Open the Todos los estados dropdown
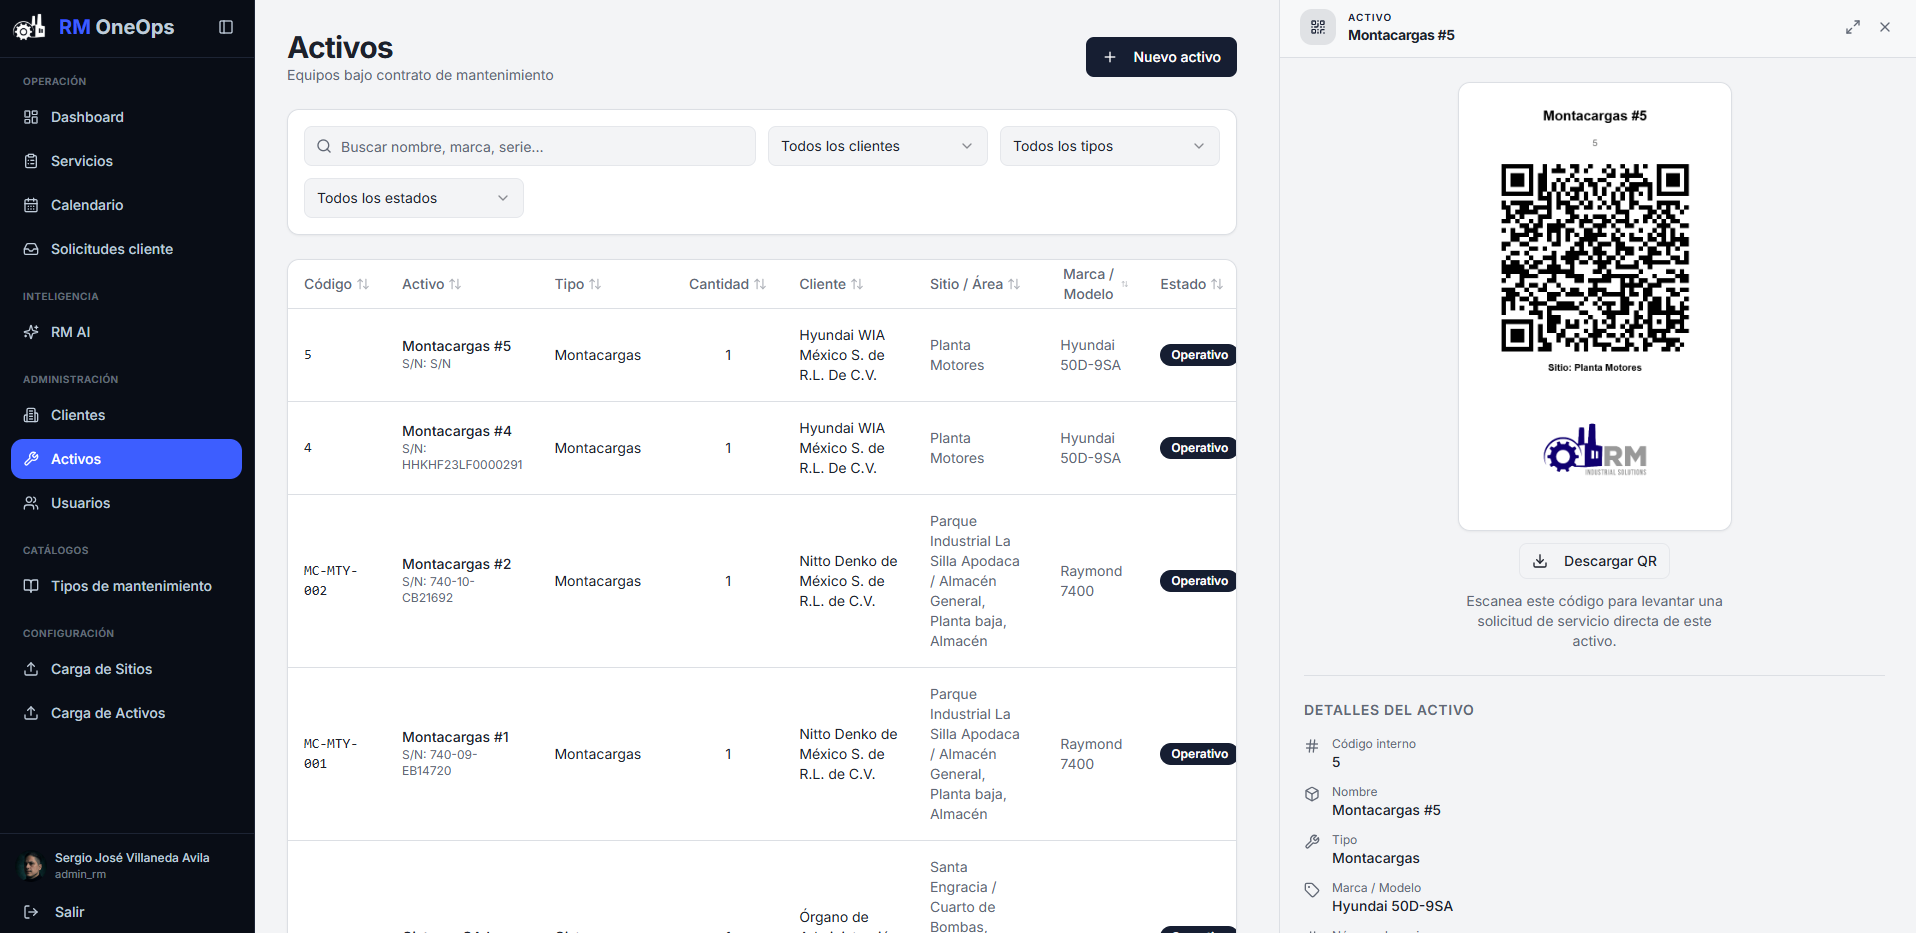The image size is (1916, 933). click(414, 198)
